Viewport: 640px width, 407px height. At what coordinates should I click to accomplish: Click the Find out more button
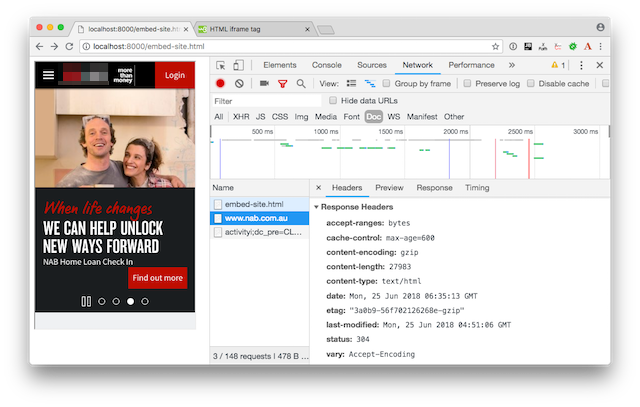[x=158, y=278]
